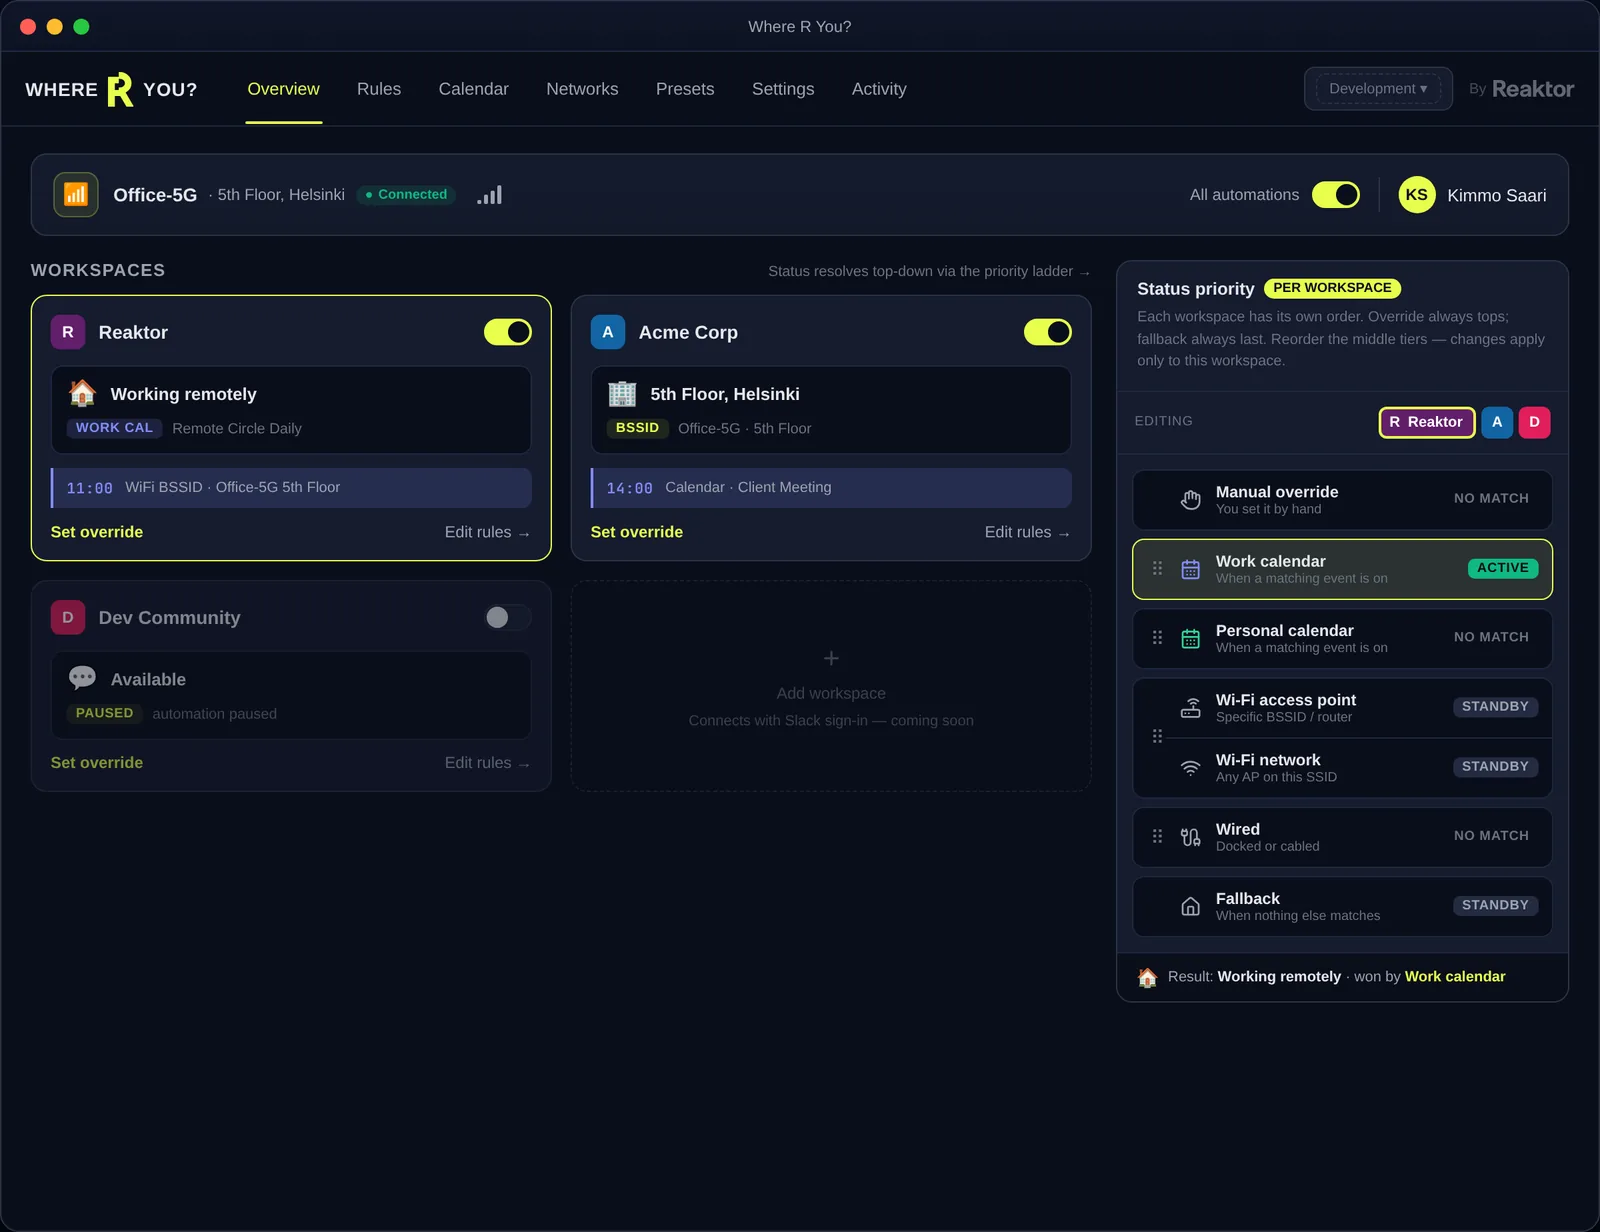
Task: Click the 11:00 WiFi BSSID event row
Action: pos(291,488)
